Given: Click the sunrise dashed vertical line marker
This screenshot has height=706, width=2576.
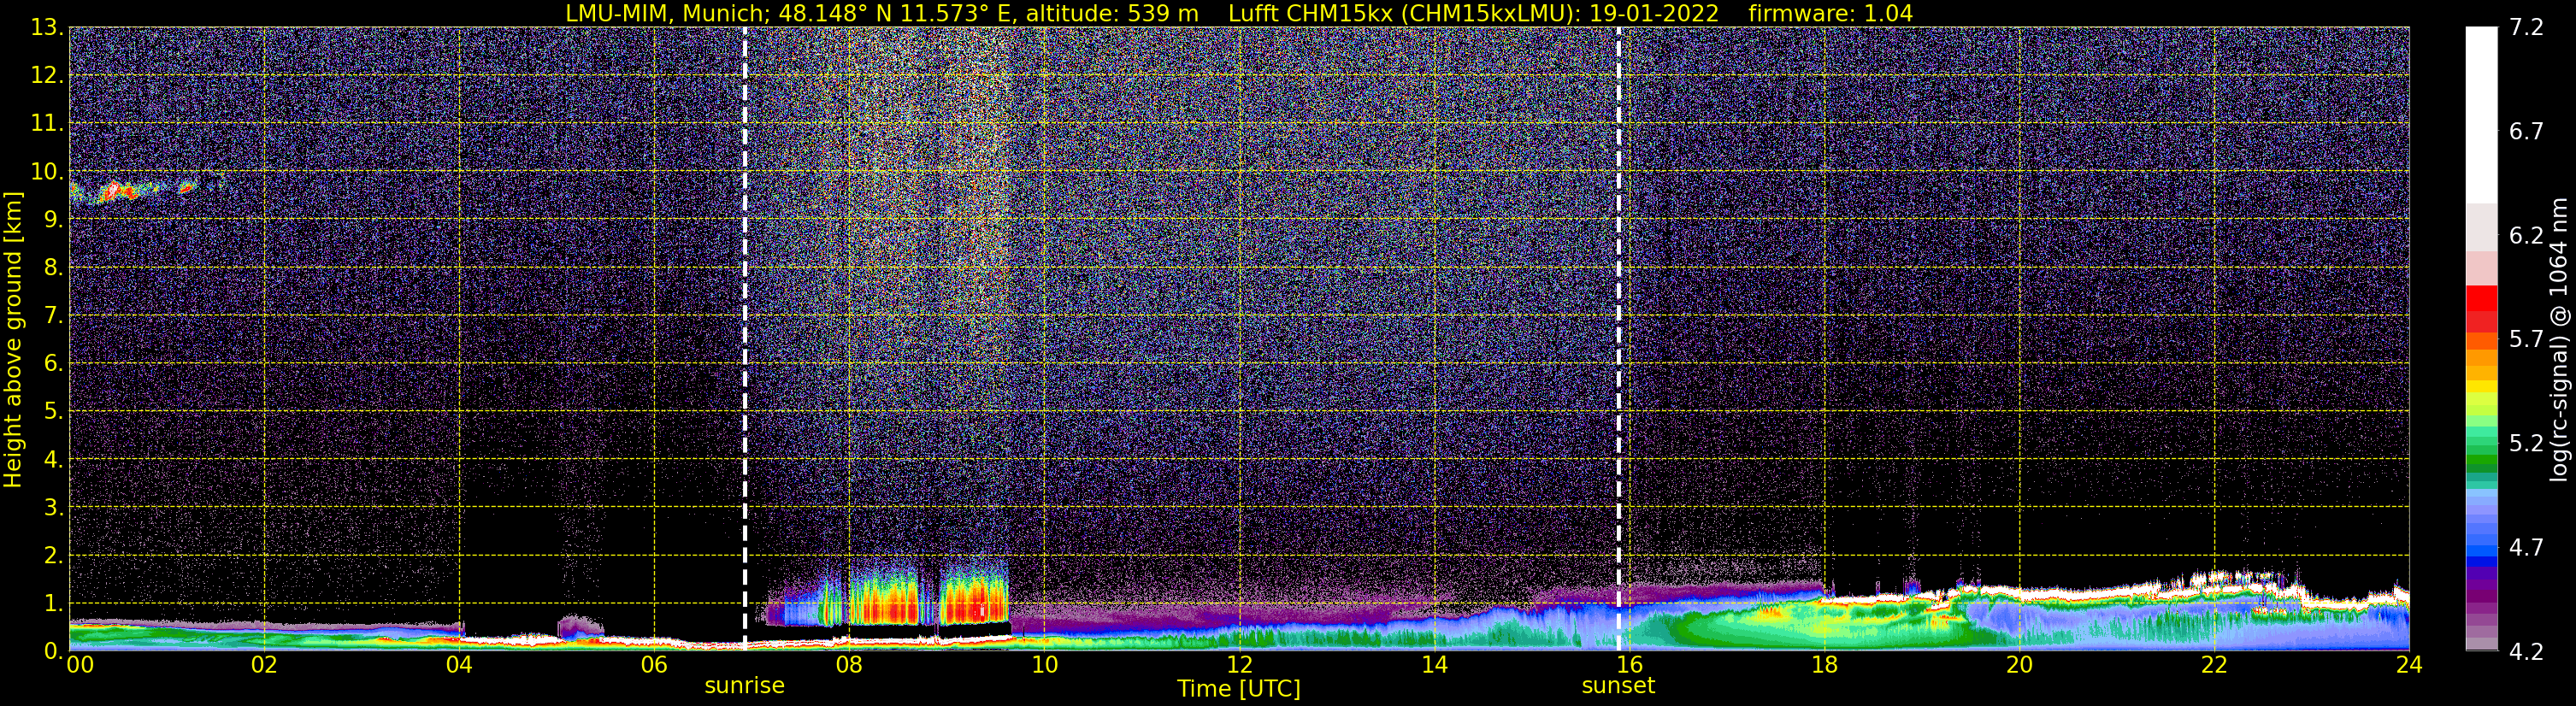Looking at the screenshot, I should [745, 338].
